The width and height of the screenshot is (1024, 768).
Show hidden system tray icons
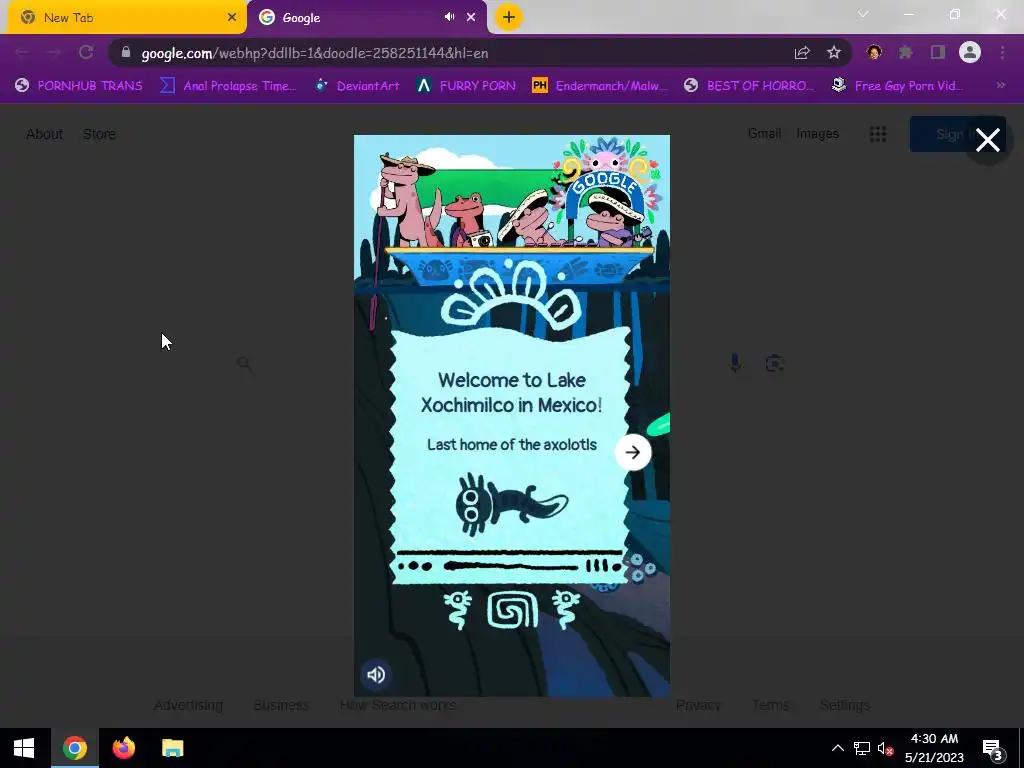coord(837,748)
